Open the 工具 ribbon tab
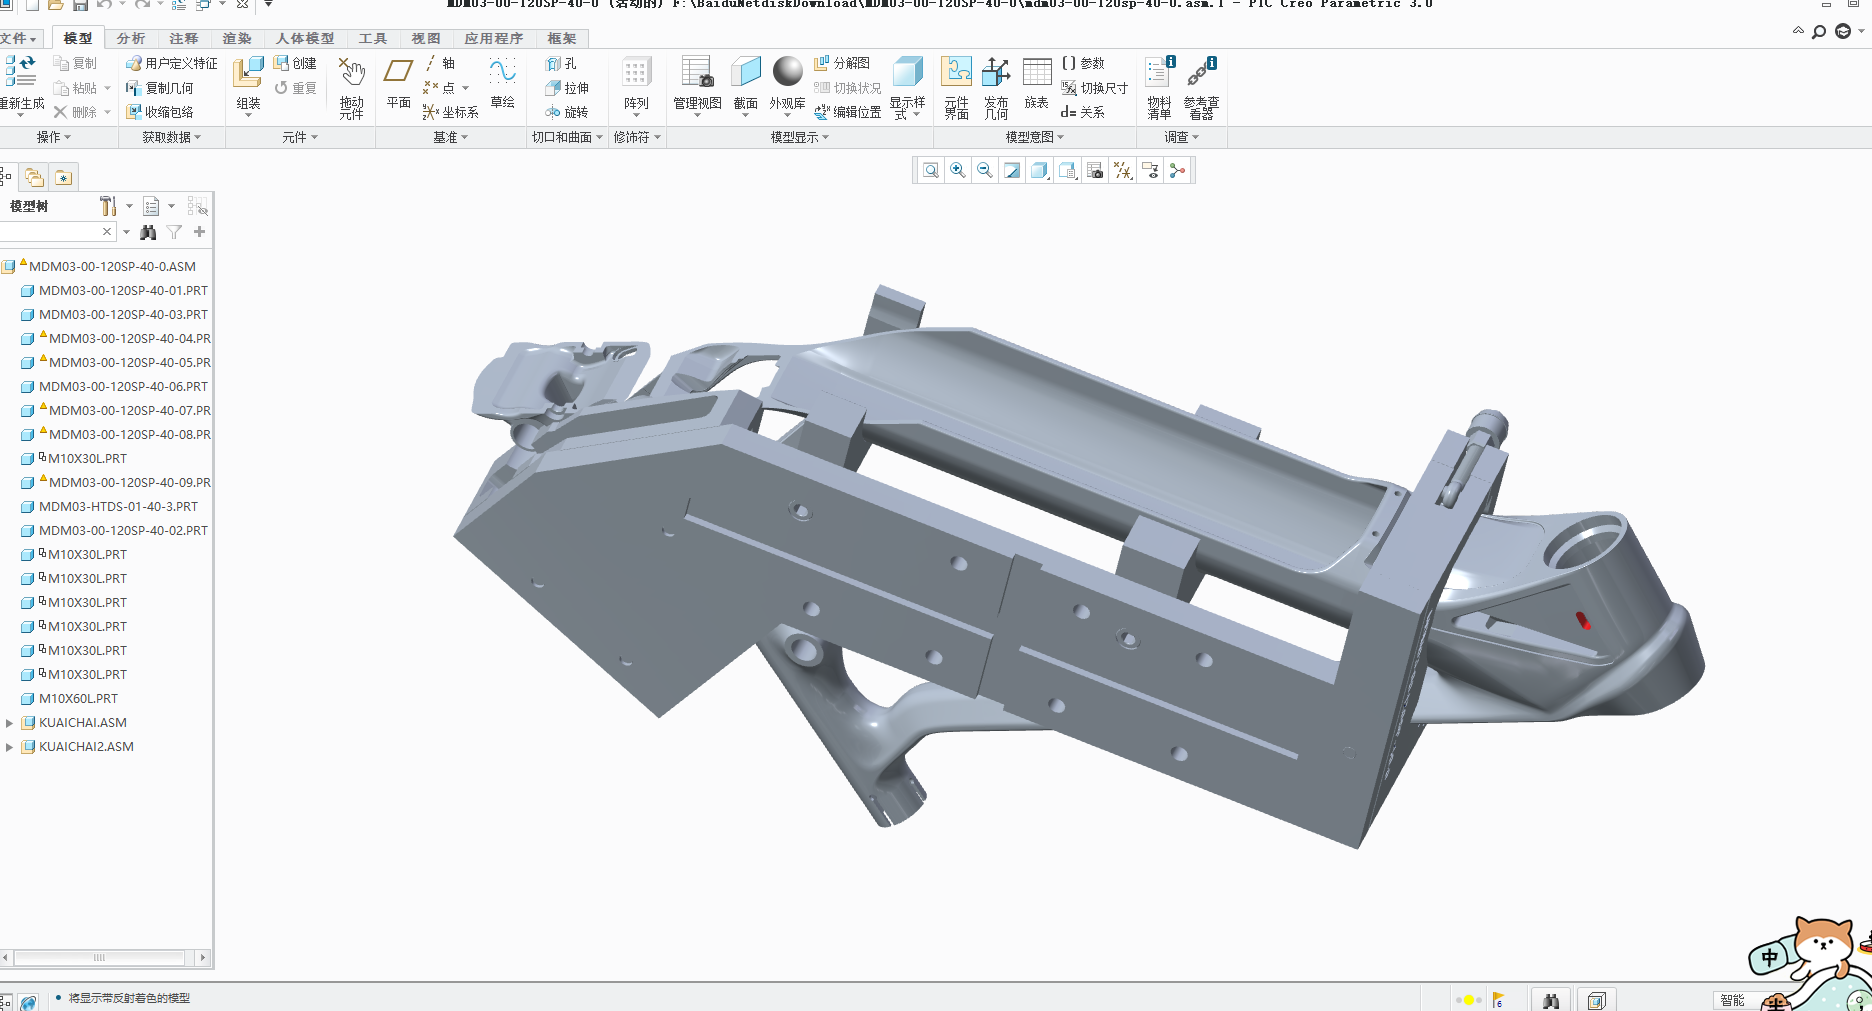Screen dimensions: 1872x1011 [x=372, y=38]
